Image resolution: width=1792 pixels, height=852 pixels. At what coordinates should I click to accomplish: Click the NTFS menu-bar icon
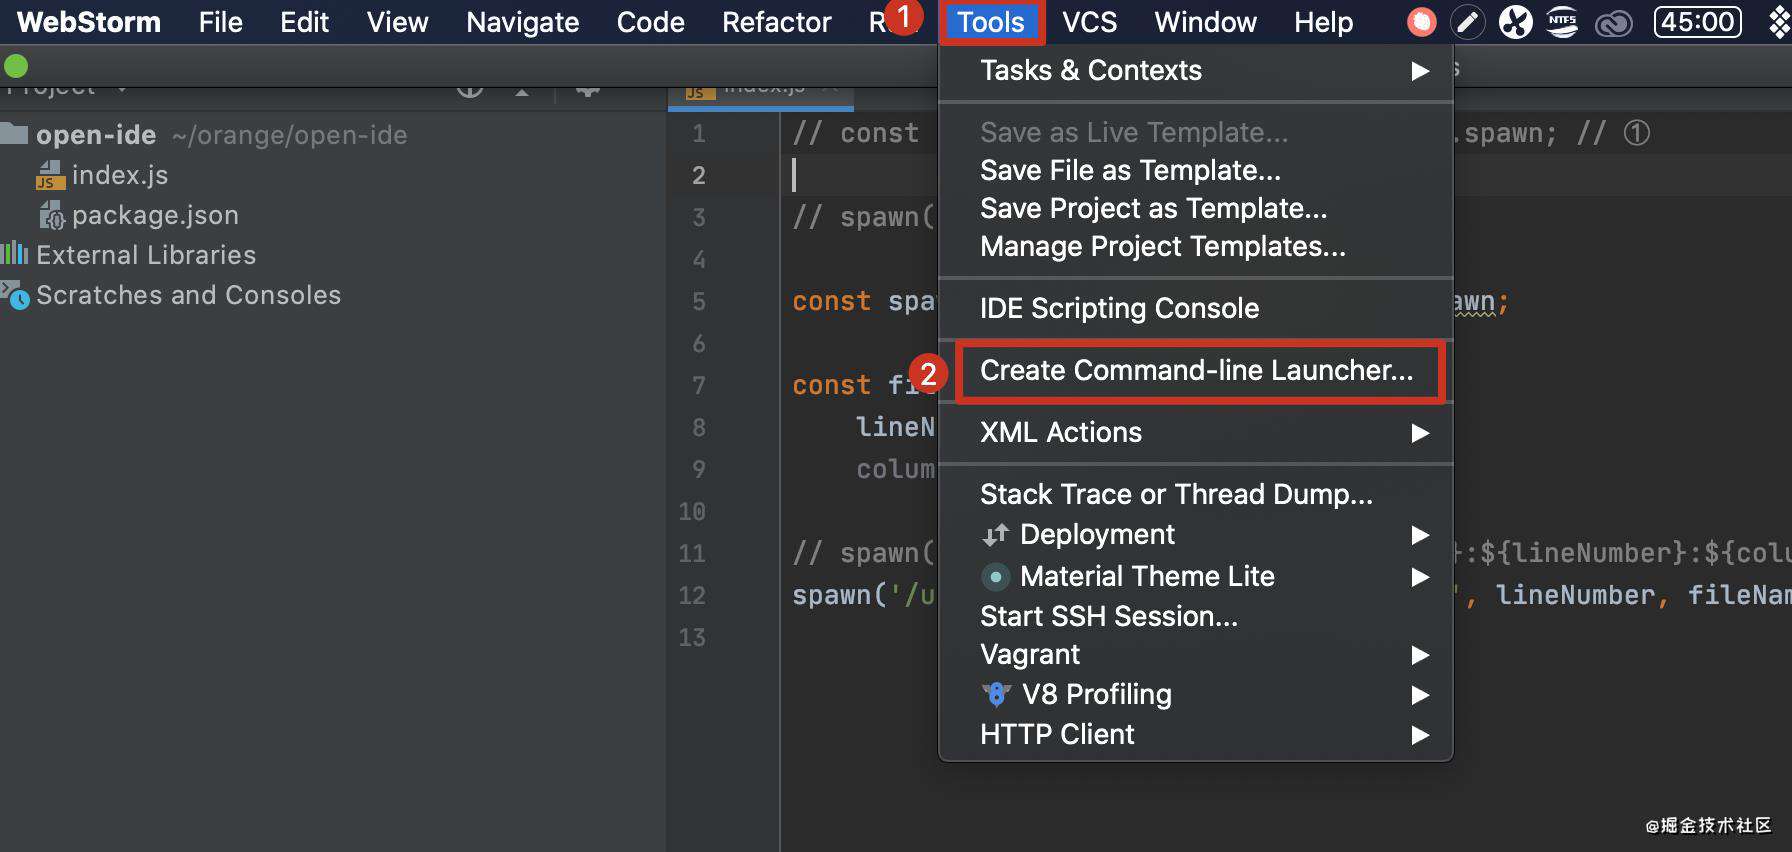1562,22
